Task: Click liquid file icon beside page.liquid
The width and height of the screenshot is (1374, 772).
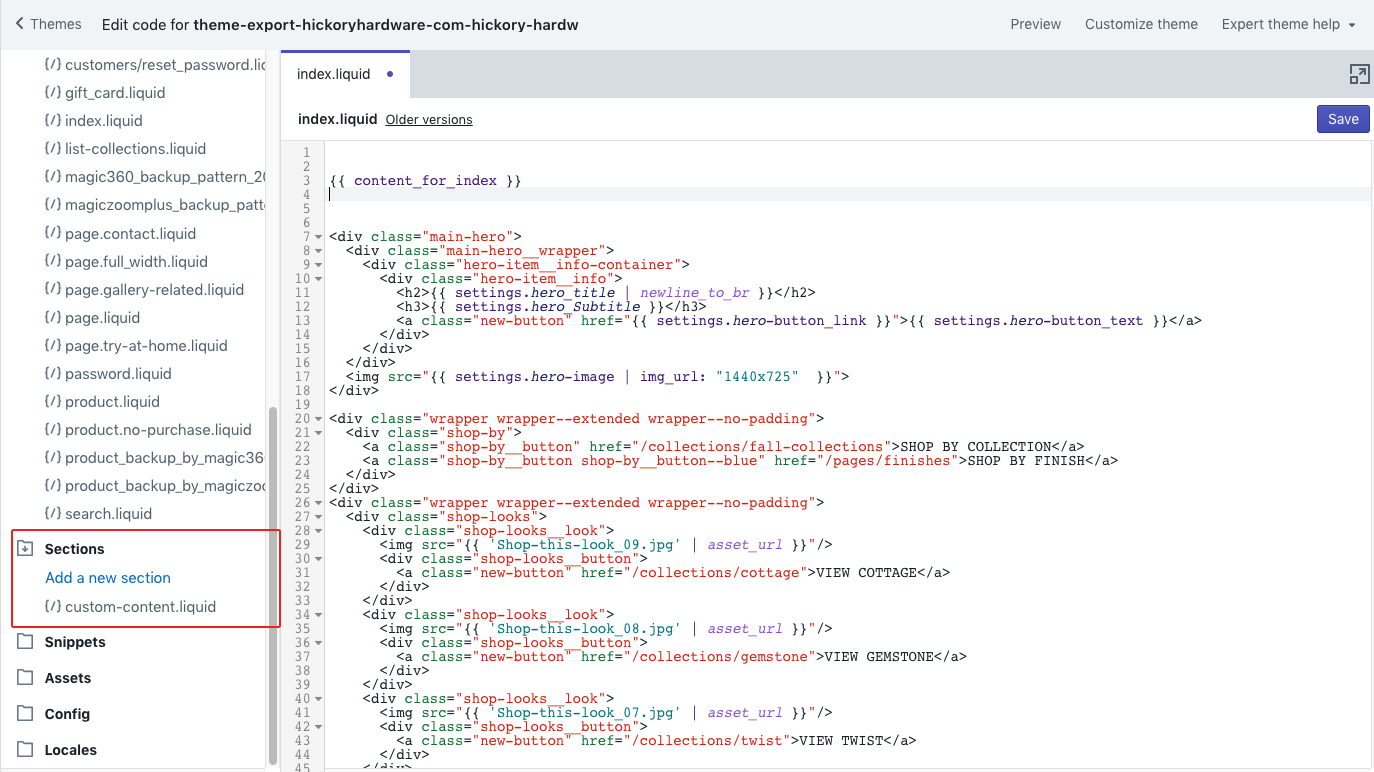Action: (x=53, y=317)
